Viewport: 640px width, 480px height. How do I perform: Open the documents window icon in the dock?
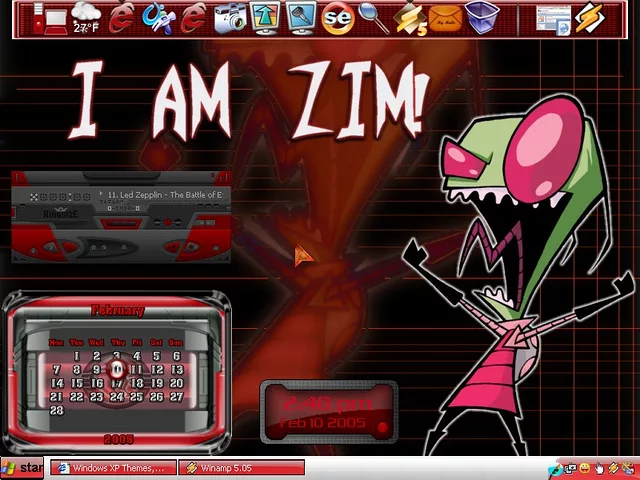(x=553, y=20)
